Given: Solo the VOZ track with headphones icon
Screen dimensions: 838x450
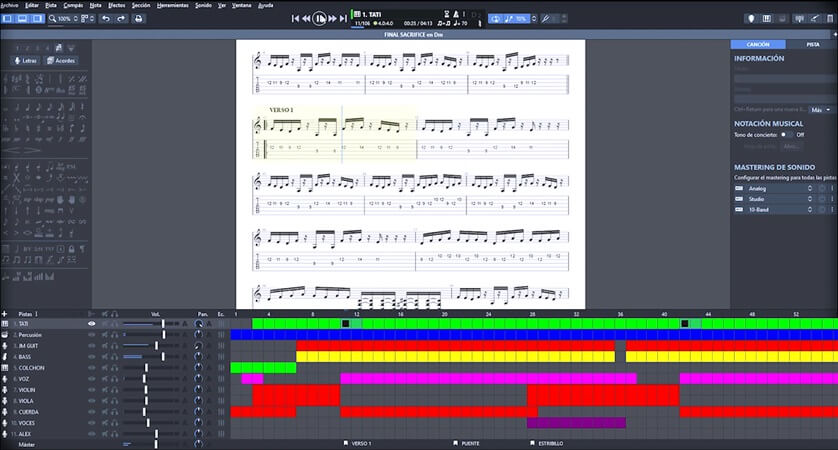Looking at the screenshot, I should coord(114,379).
